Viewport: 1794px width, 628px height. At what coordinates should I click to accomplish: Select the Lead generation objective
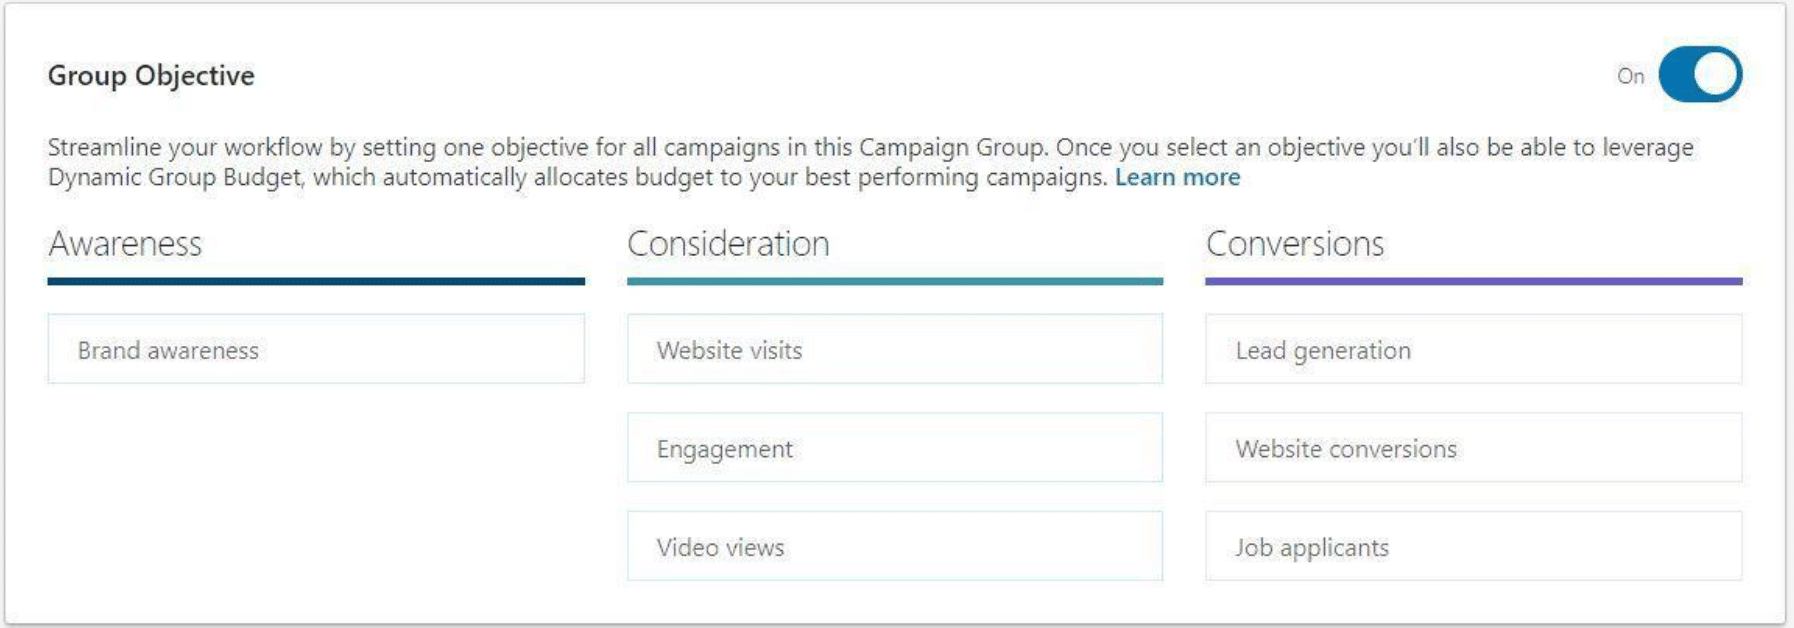point(1472,349)
